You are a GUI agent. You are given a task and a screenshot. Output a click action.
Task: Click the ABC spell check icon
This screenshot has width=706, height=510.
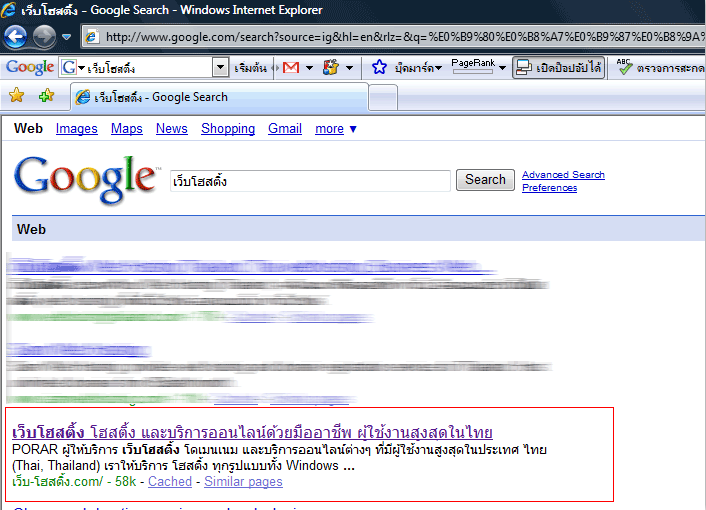point(624,67)
